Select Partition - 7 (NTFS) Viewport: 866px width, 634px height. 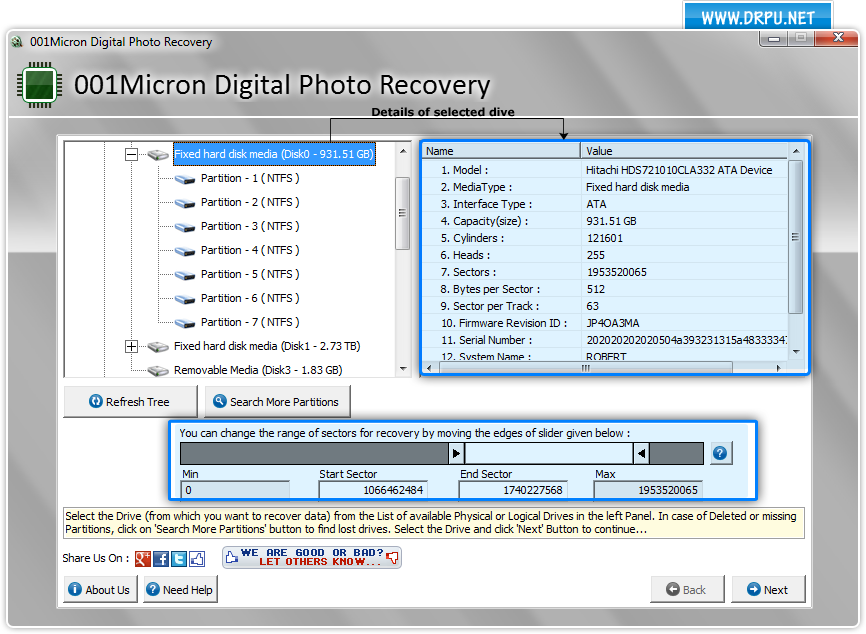pyautogui.click(x=250, y=322)
